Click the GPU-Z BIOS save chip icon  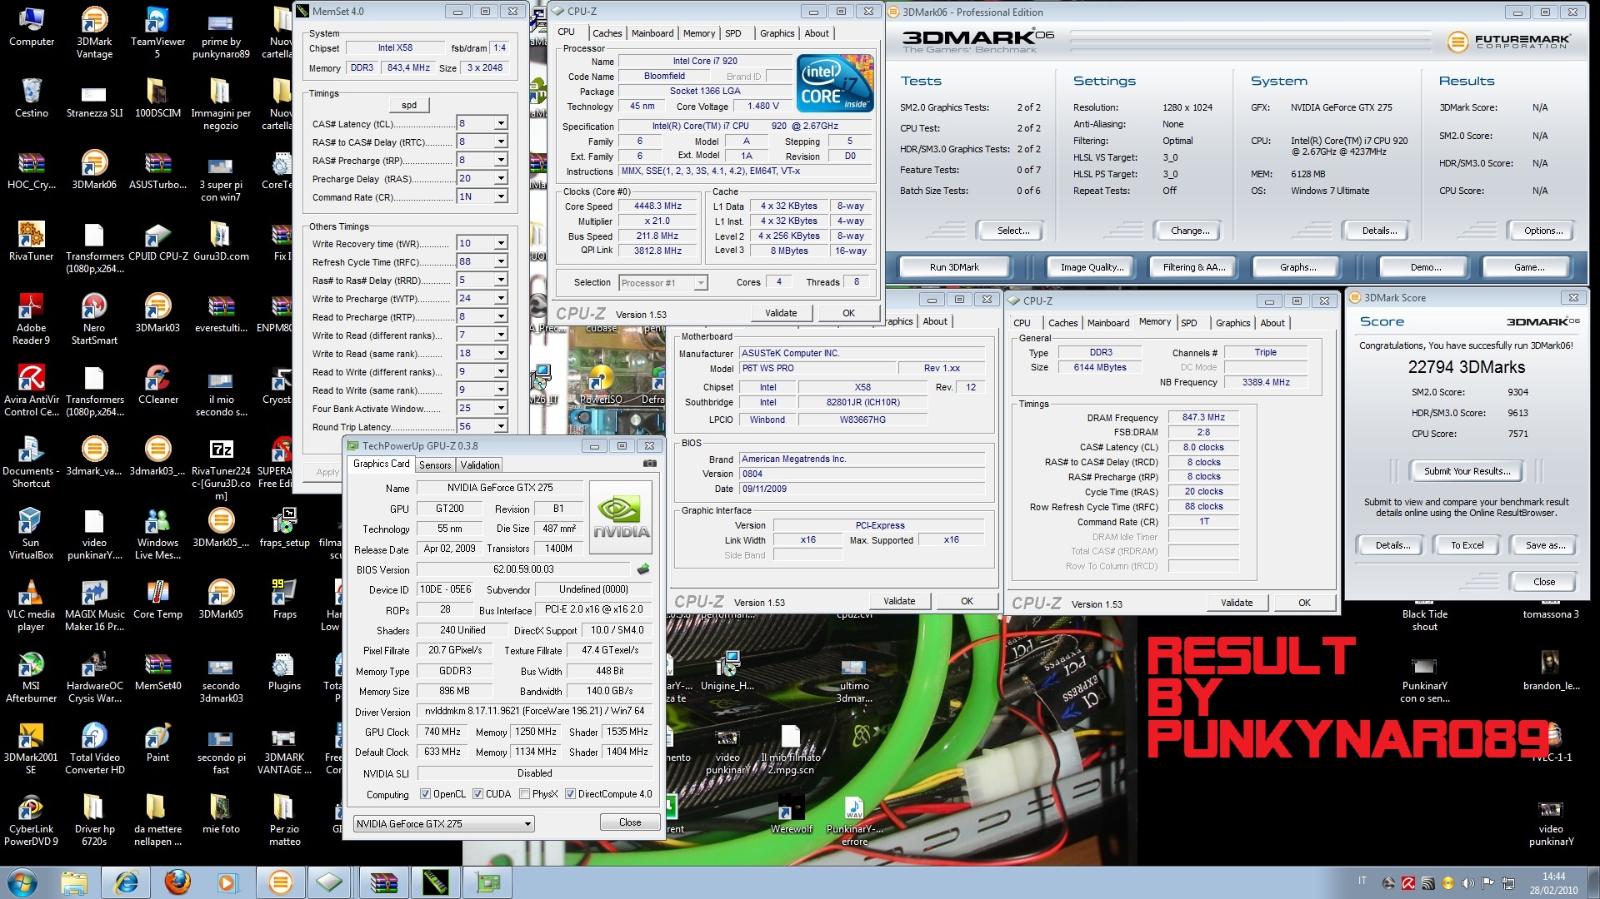click(x=643, y=569)
